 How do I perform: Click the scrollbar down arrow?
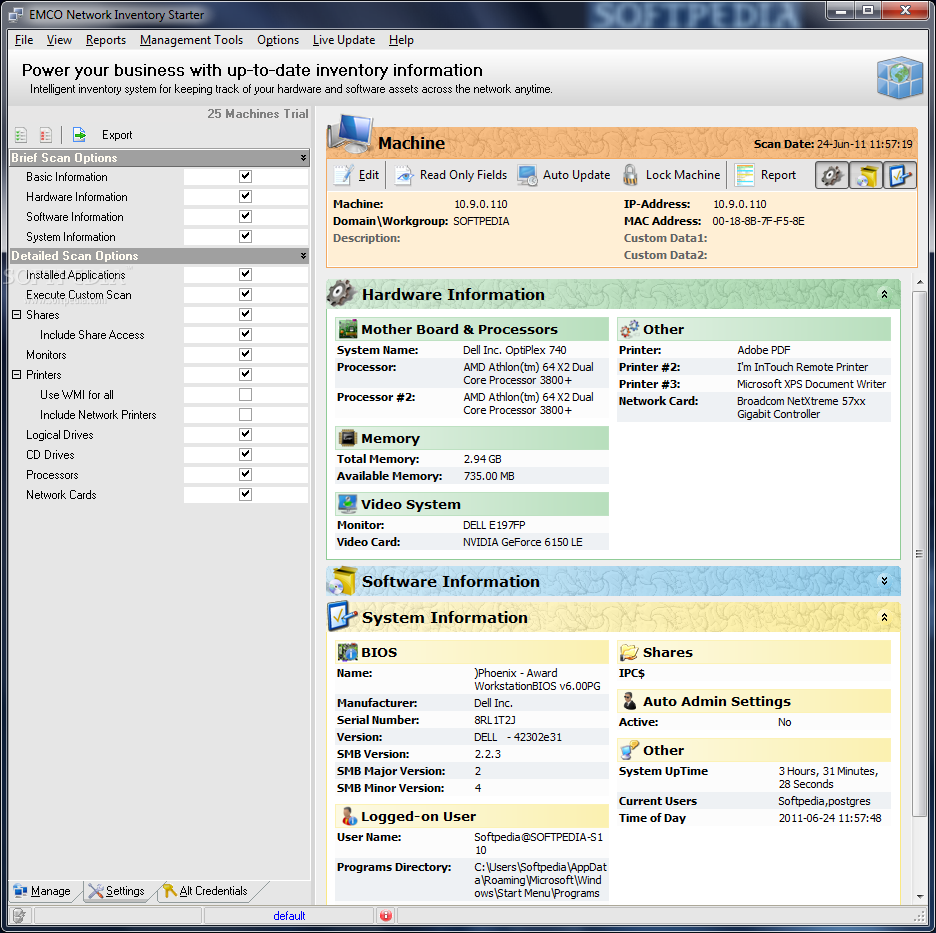(919, 896)
